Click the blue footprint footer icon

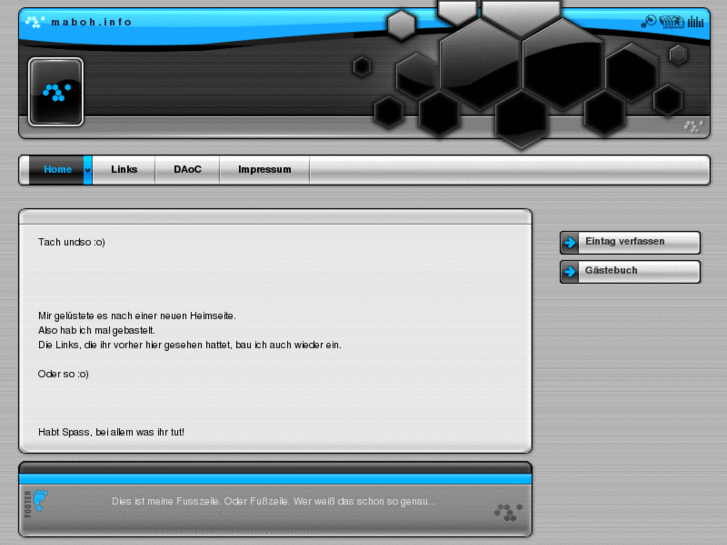click(x=40, y=500)
